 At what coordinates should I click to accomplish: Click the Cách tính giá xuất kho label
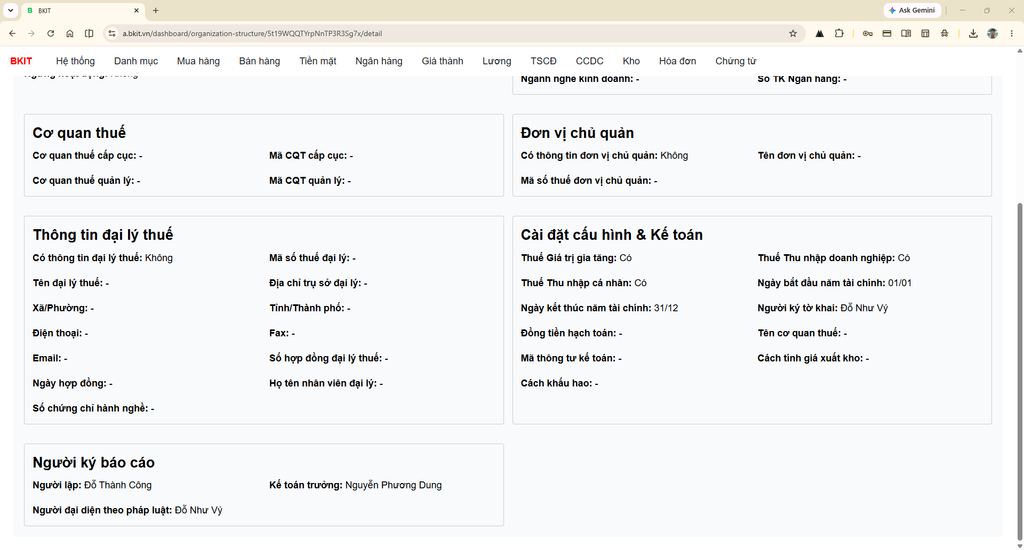pos(810,358)
